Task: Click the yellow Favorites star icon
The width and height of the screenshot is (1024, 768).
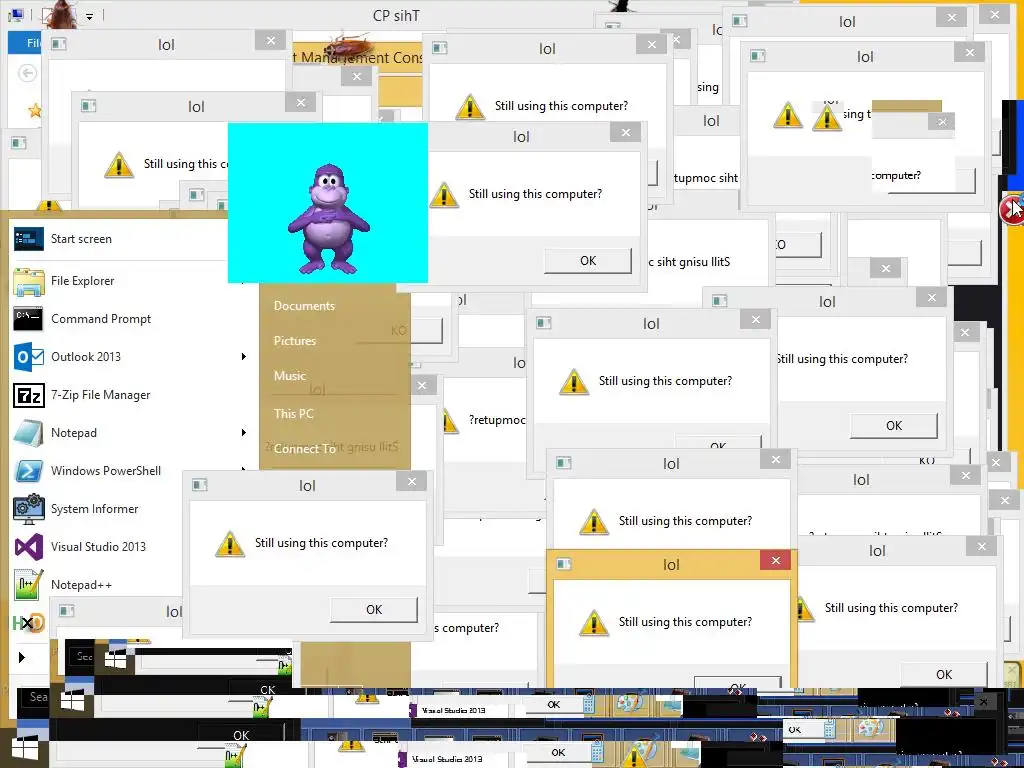Action: (35, 110)
